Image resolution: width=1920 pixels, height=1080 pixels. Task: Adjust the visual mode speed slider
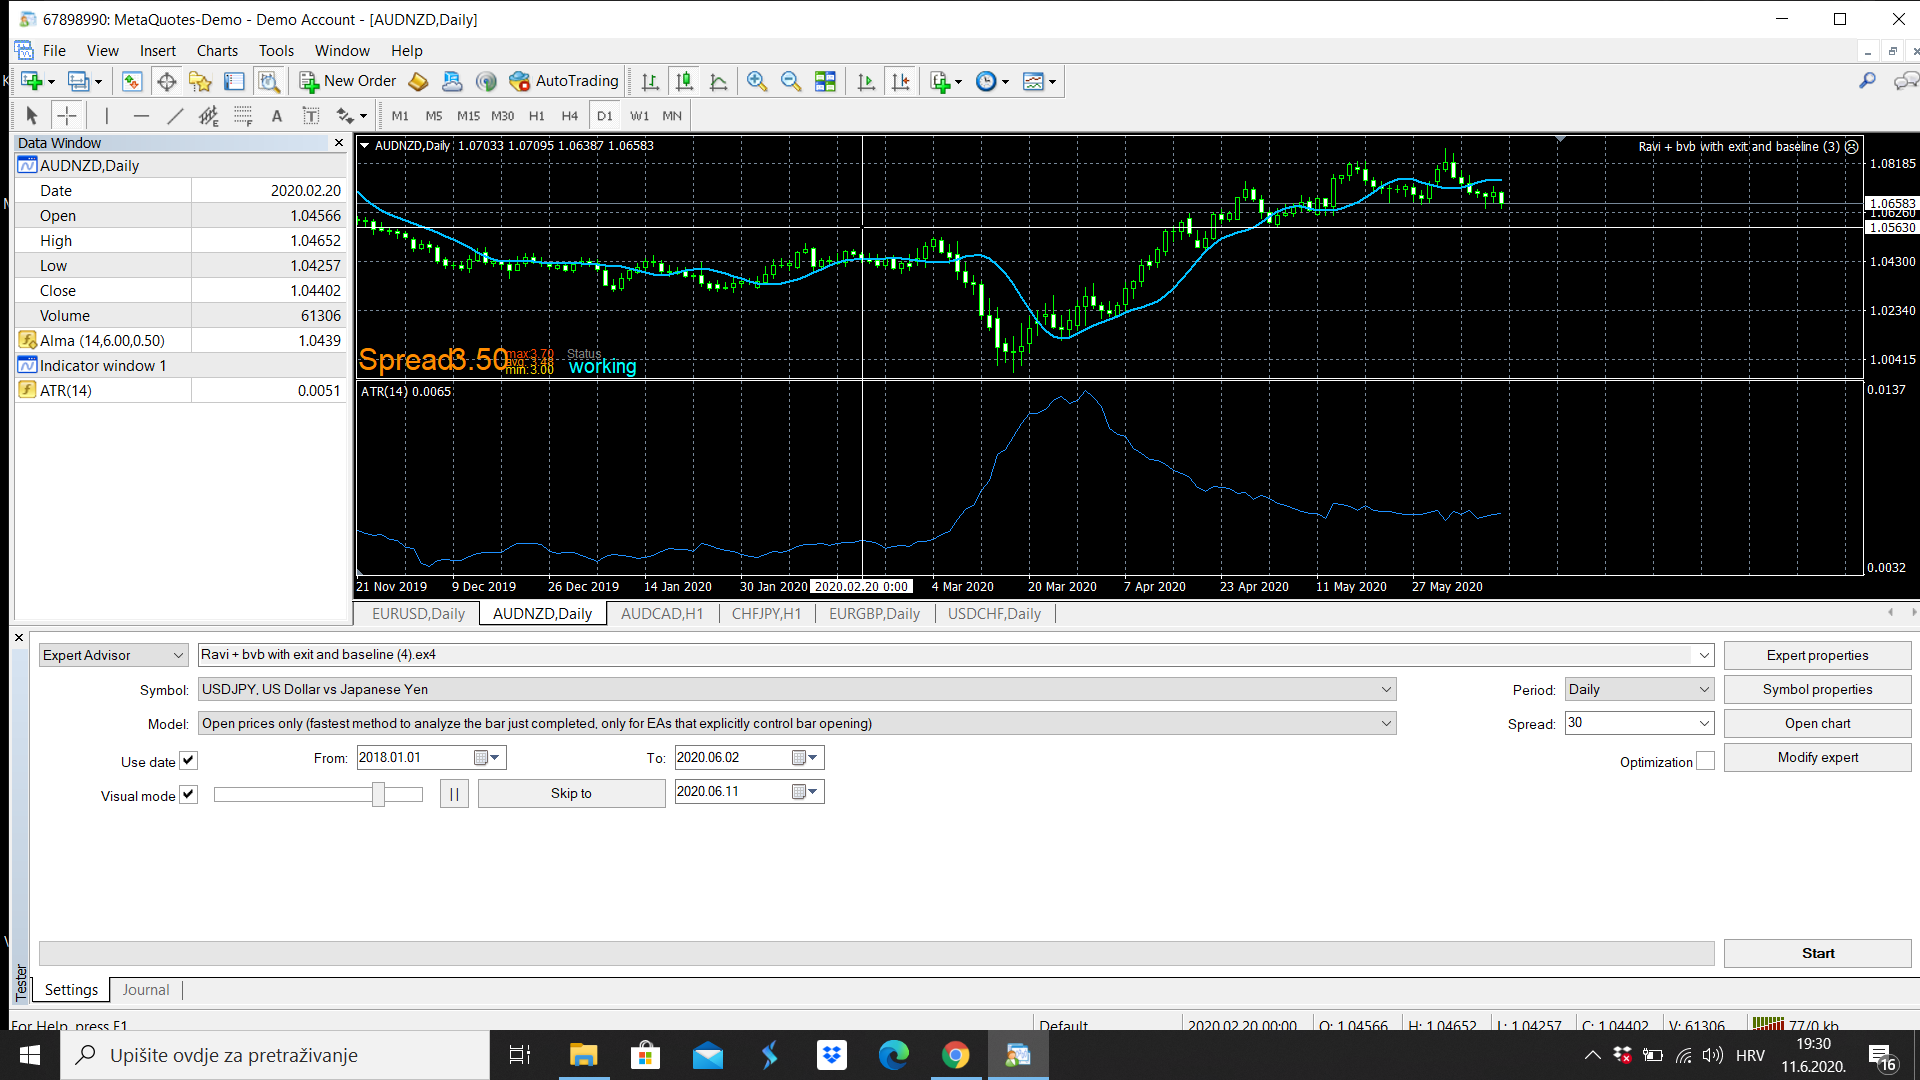tap(378, 794)
